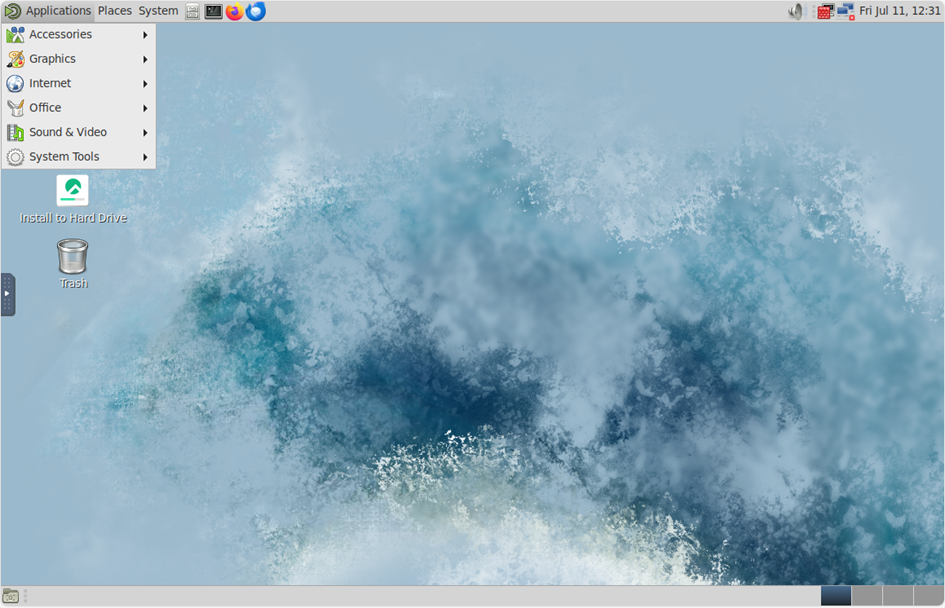This screenshot has height=608, width=945.
Task: Open the Places menu
Action: click(x=115, y=11)
